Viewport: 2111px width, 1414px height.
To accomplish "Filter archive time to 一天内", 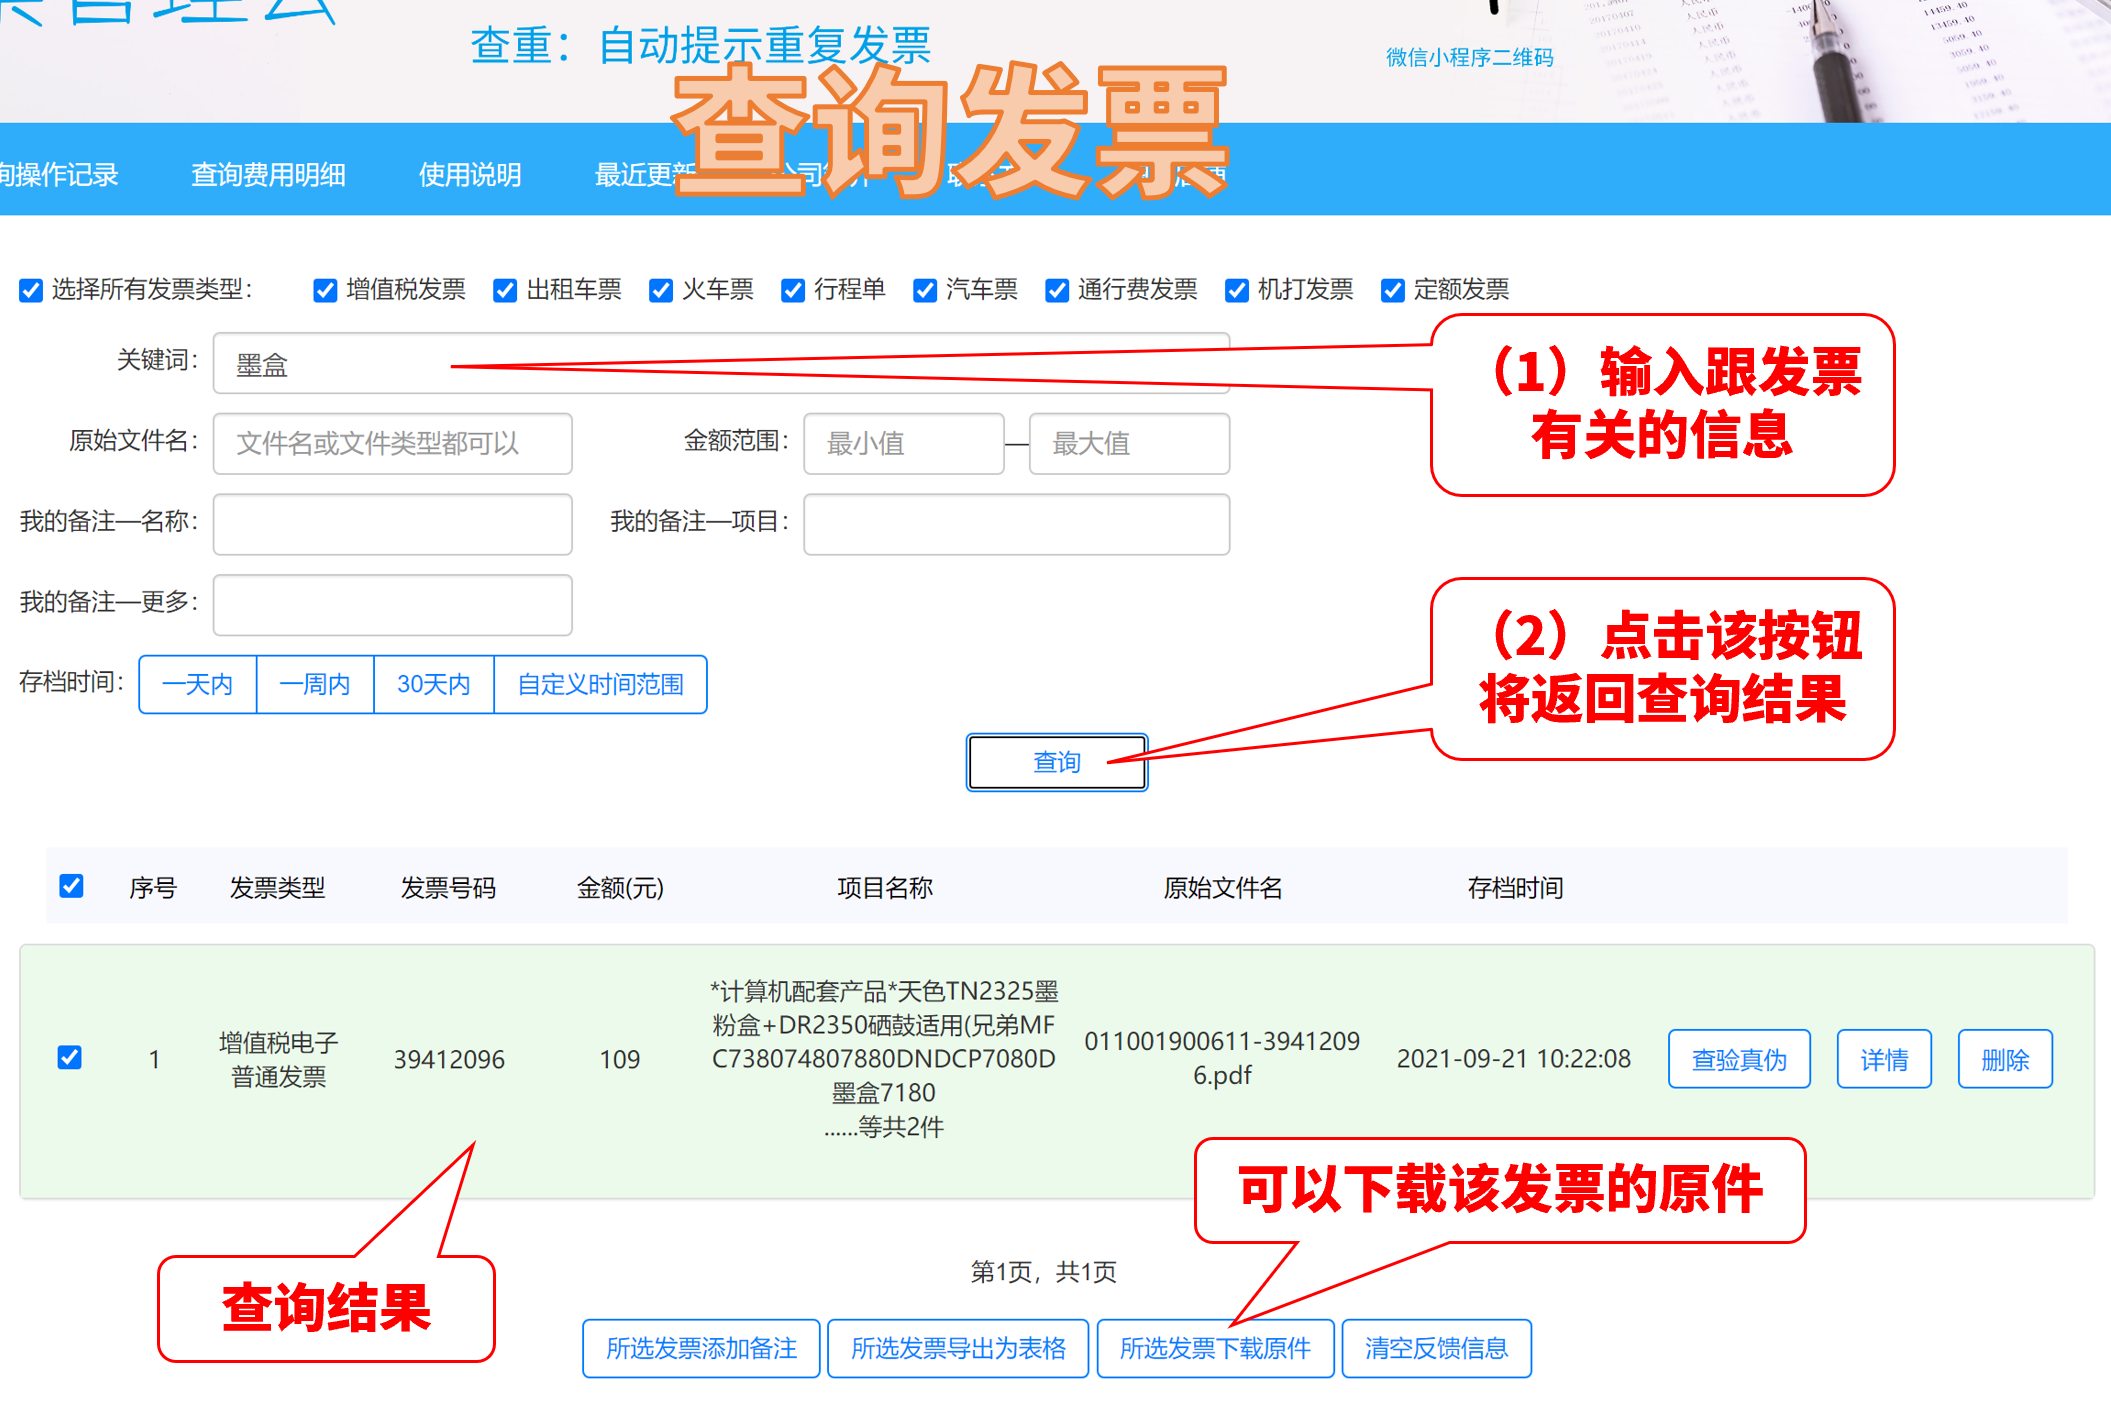I will point(198,685).
